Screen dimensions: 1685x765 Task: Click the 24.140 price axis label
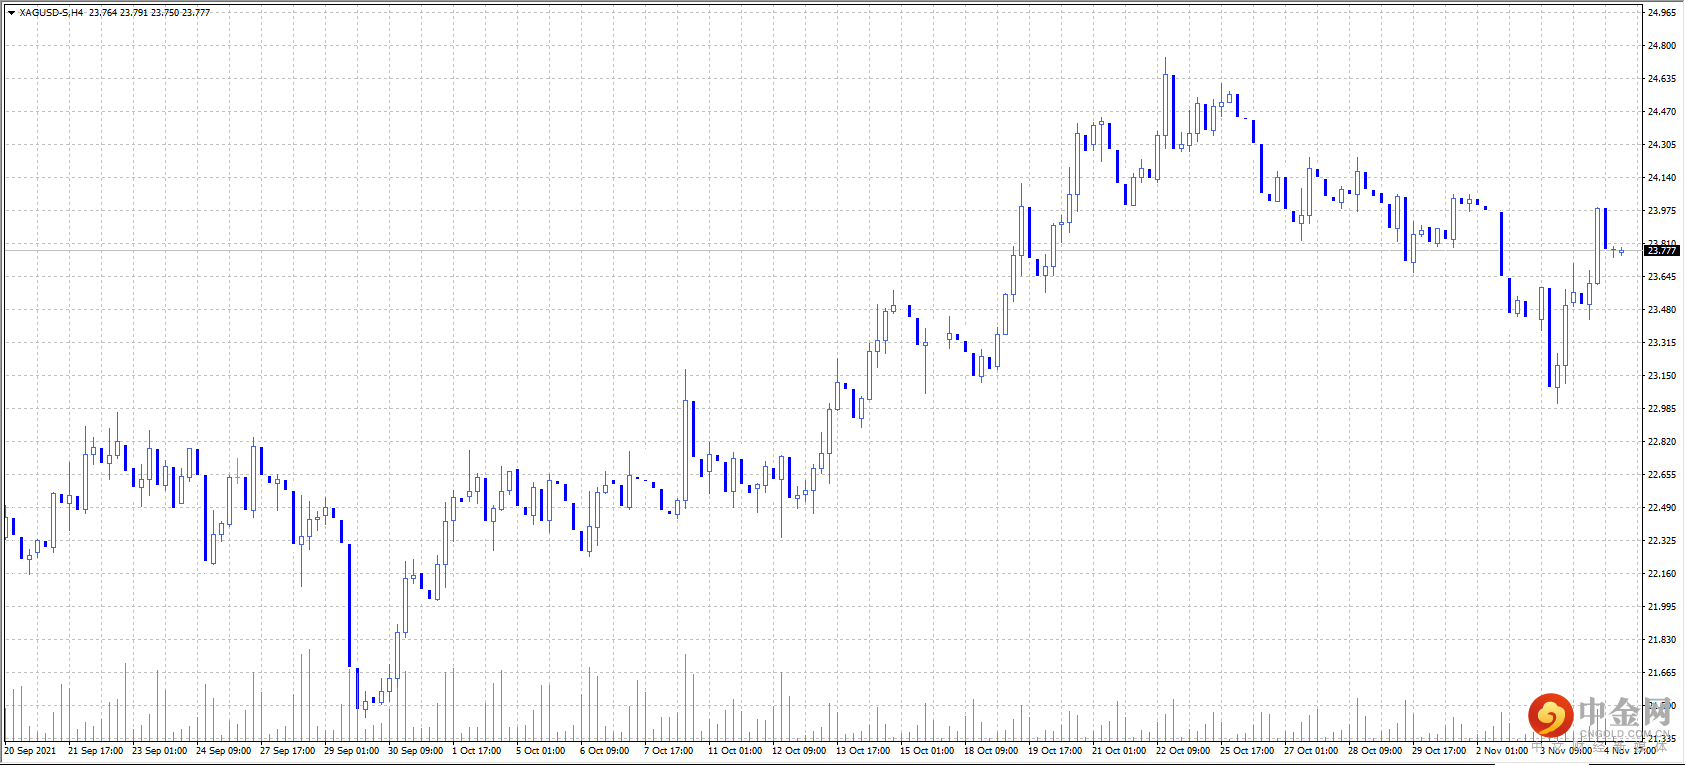(x=1662, y=178)
